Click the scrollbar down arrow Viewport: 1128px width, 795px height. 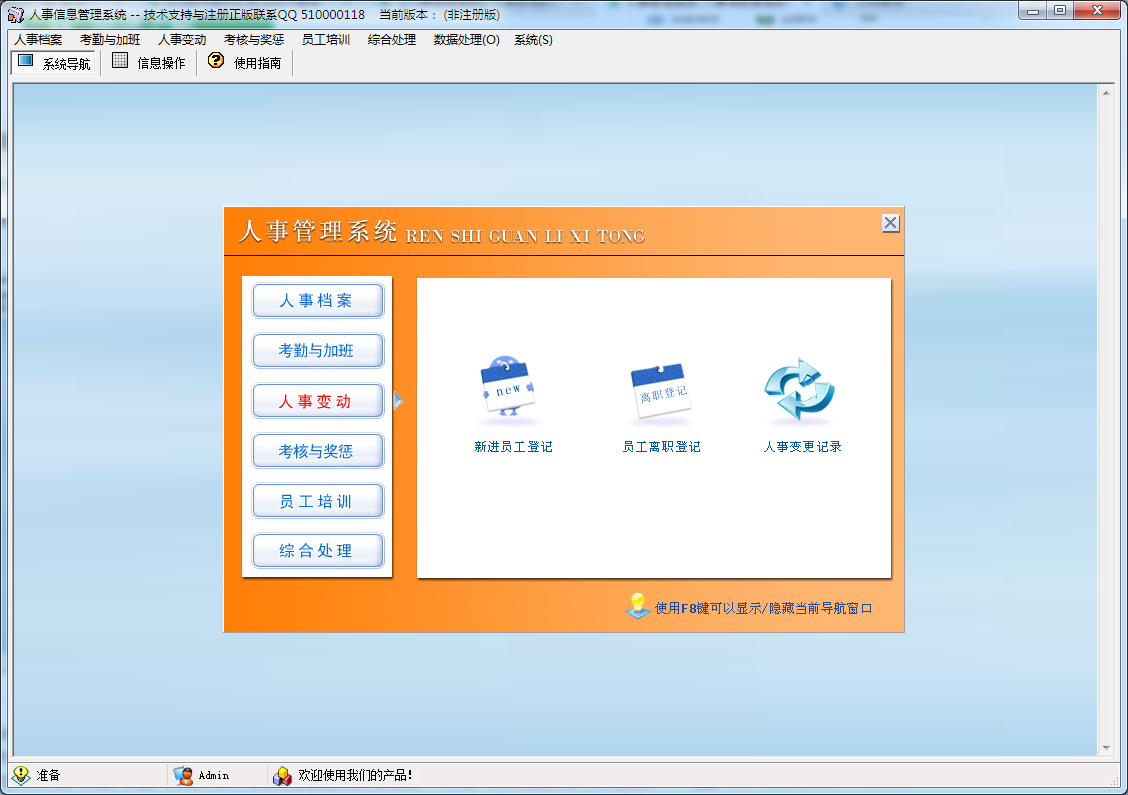pyautogui.click(x=1106, y=748)
